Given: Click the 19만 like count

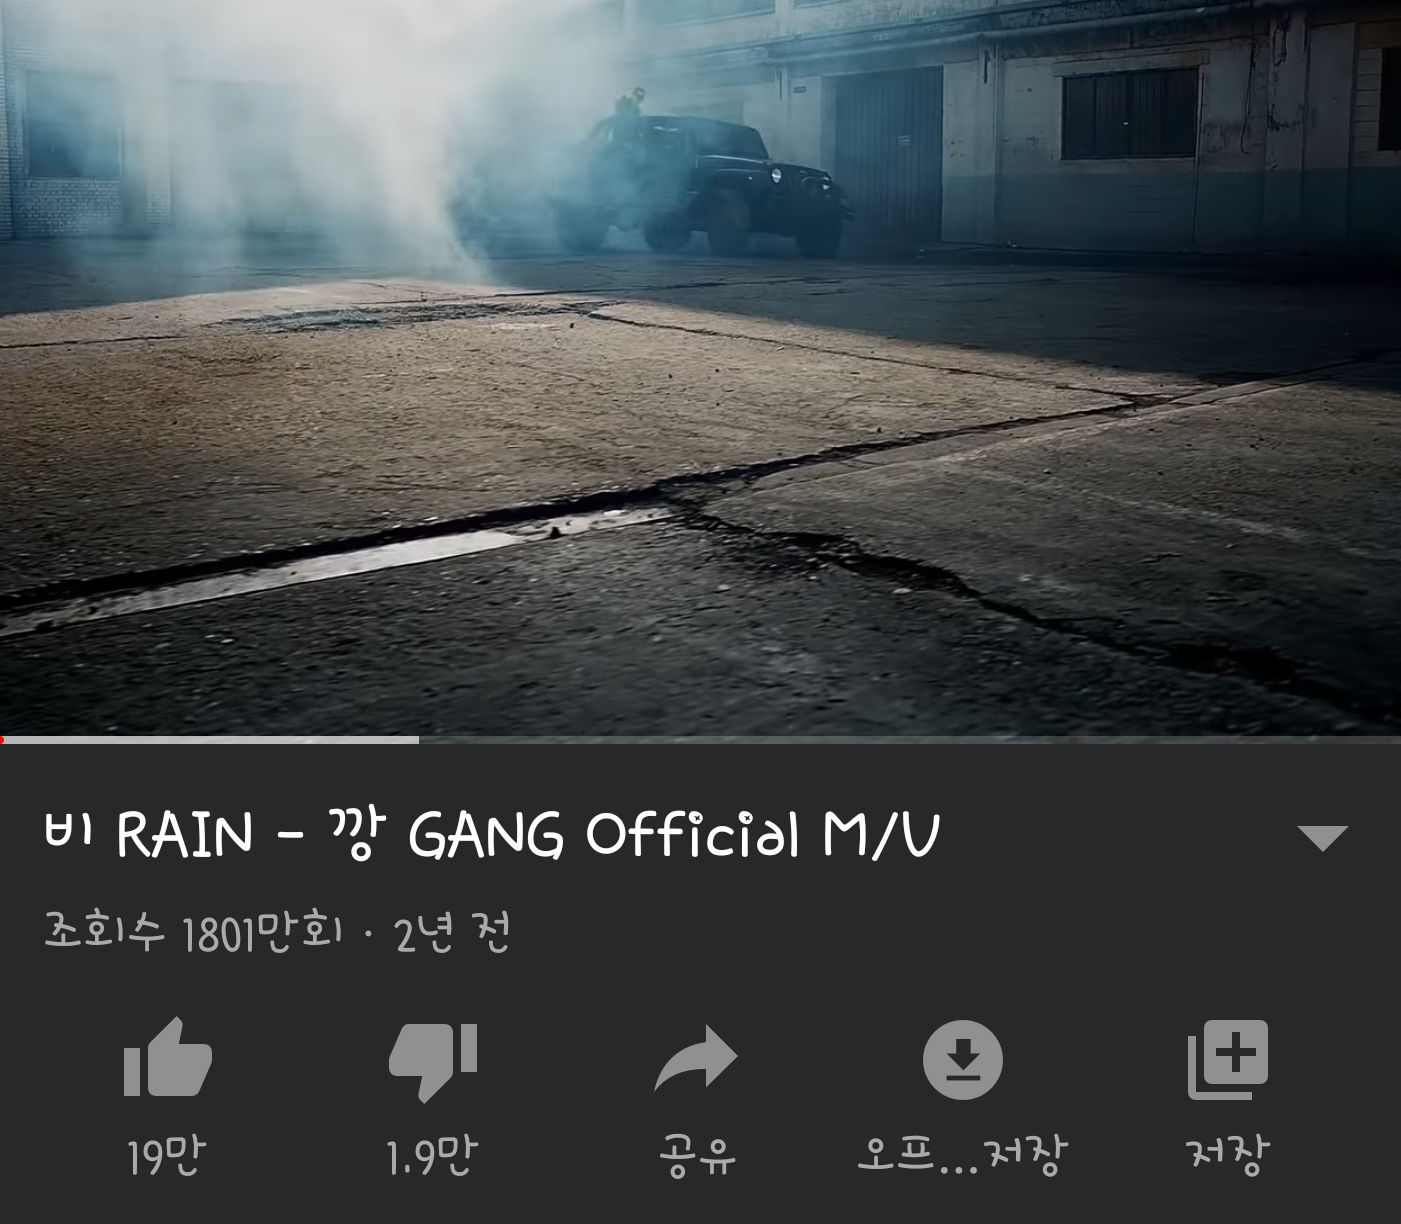Looking at the screenshot, I should 166,1156.
